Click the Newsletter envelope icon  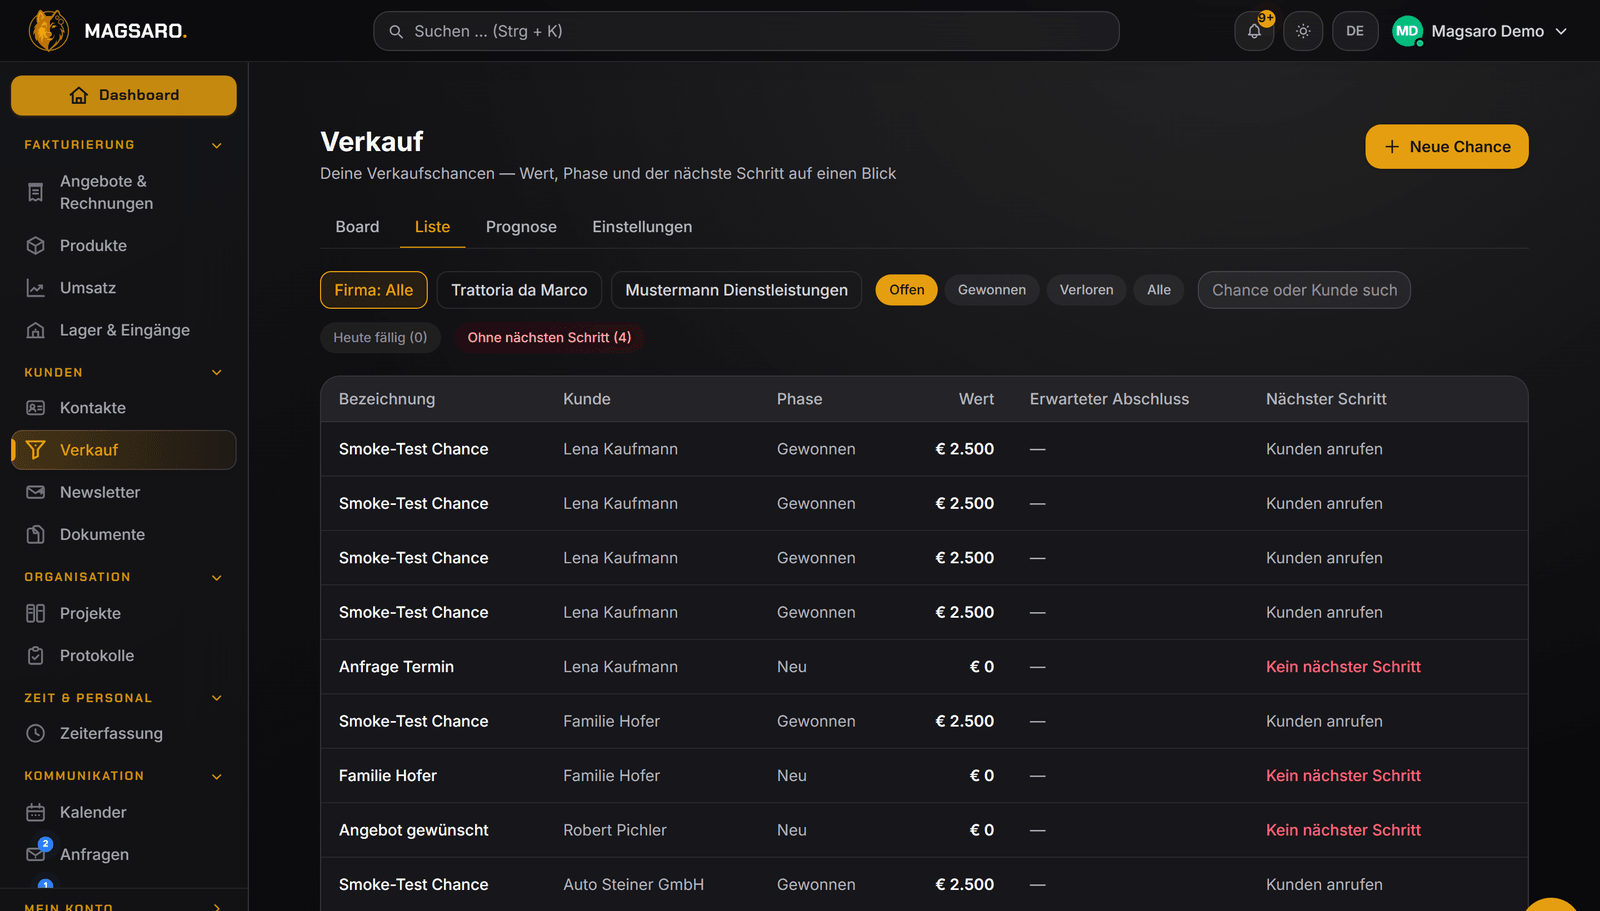(36, 492)
